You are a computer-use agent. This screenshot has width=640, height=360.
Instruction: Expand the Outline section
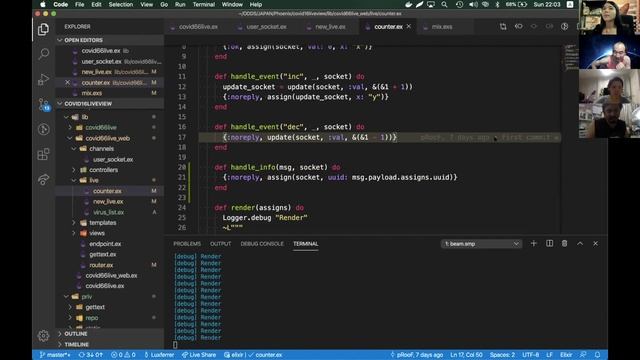coord(110,334)
